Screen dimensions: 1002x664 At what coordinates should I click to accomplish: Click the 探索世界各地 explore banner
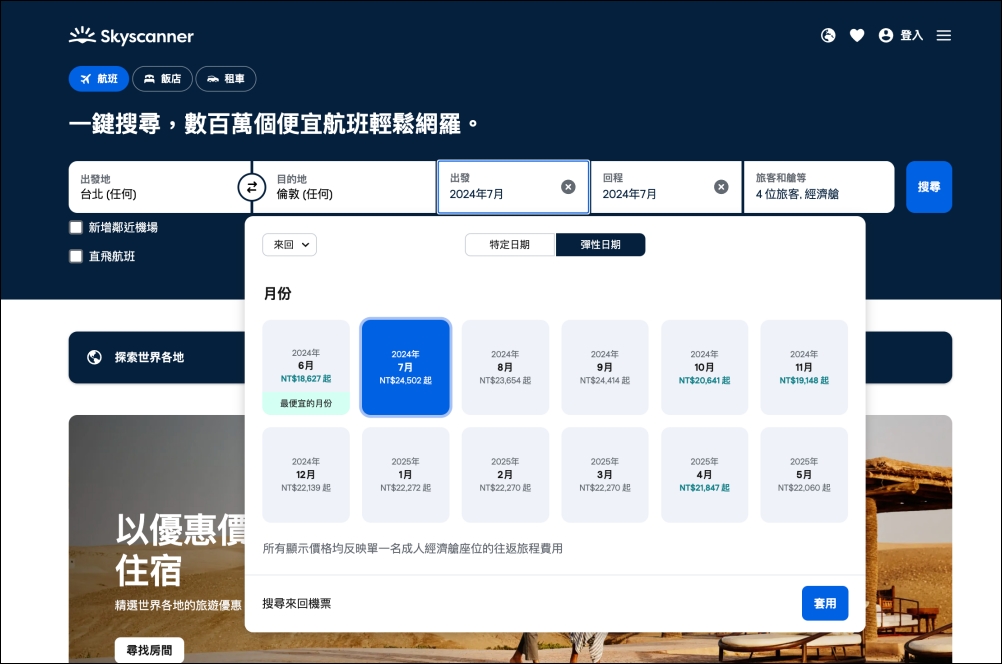pos(157,357)
